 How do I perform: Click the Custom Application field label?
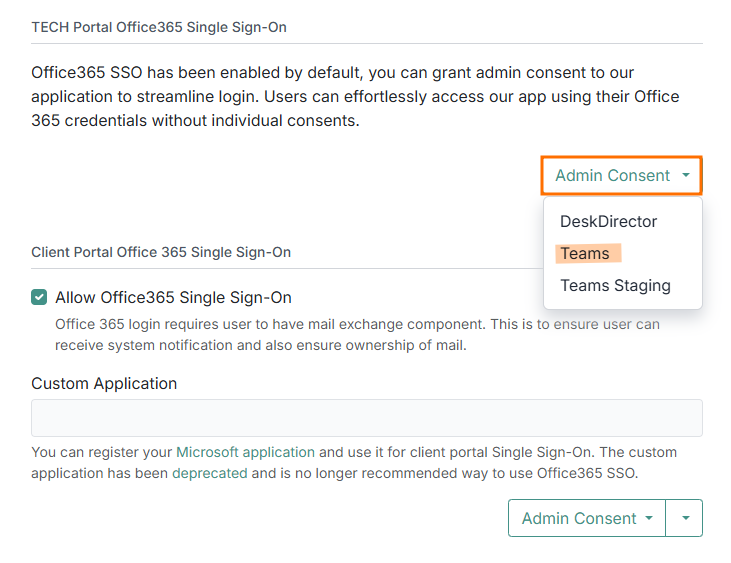pyautogui.click(x=104, y=383)
